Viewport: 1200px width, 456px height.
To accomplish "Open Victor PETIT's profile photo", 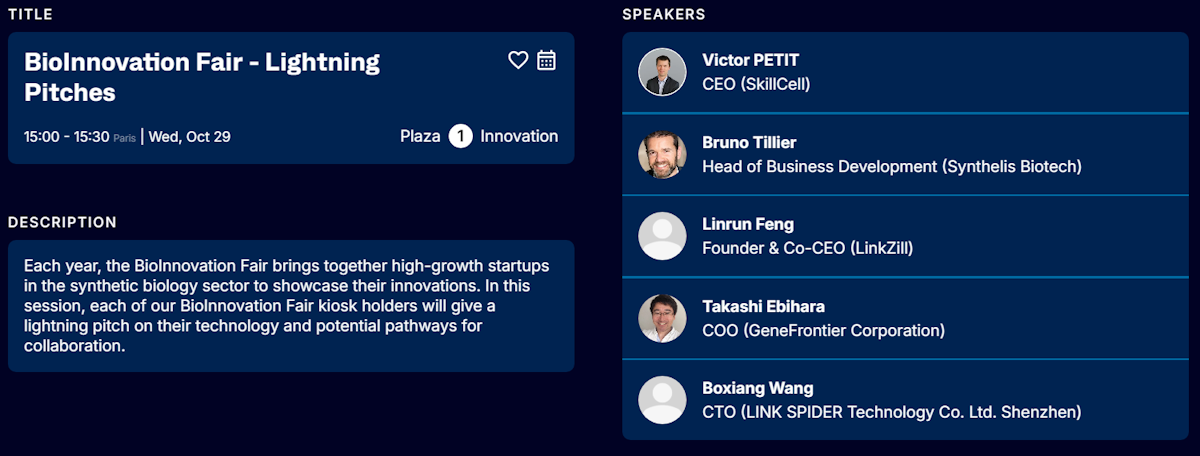I will click(662, 72).
